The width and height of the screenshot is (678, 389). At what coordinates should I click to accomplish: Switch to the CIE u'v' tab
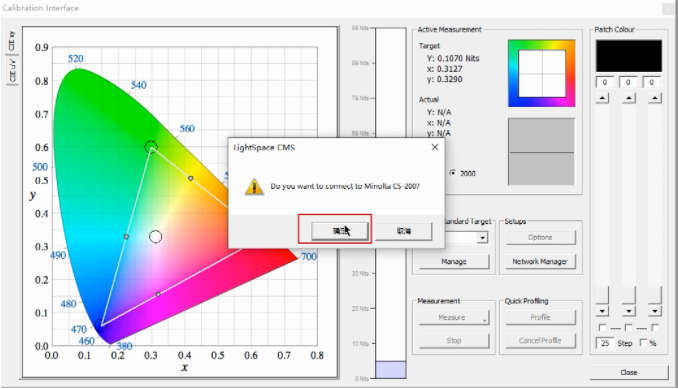pyautogui.click(x=12, y=70)
